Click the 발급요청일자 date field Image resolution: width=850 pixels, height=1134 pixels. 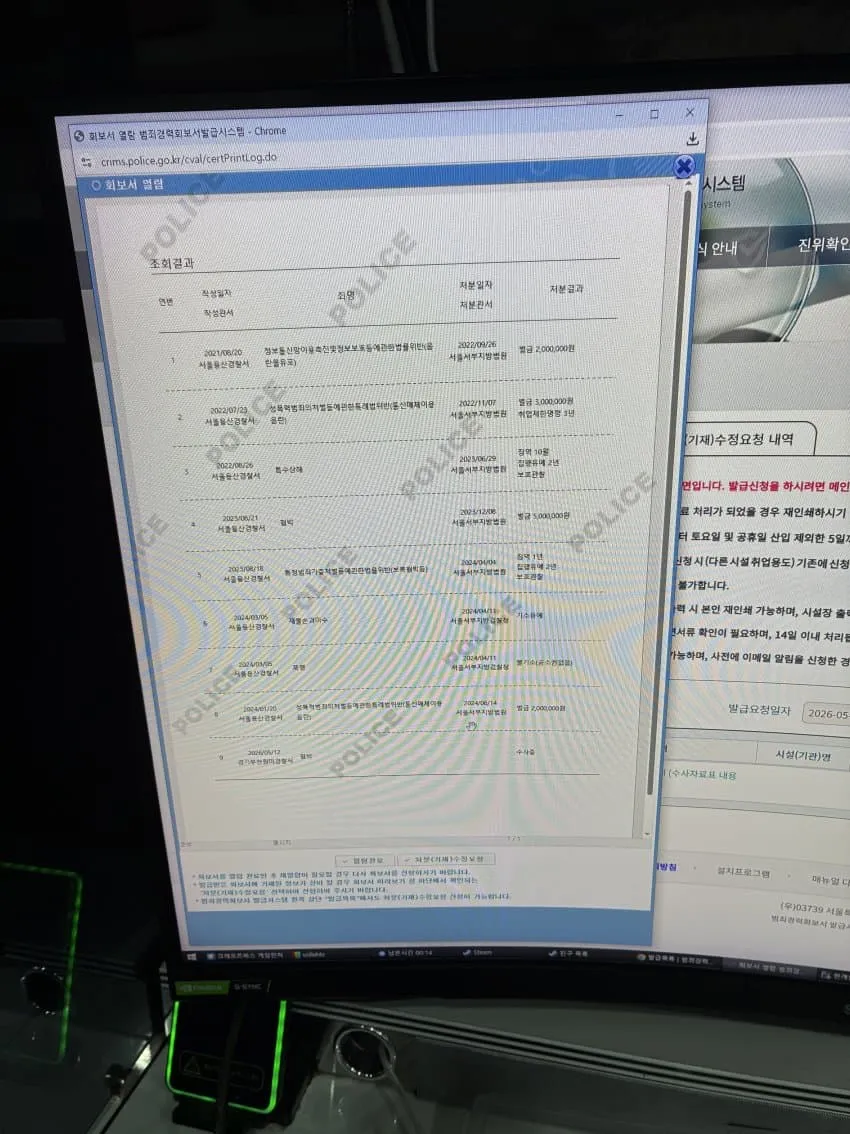click(826, 713)
